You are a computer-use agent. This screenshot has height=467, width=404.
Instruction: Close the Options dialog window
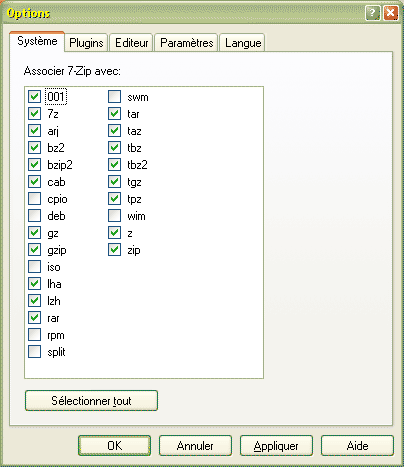pyautogui.click(x=390, y=13)
